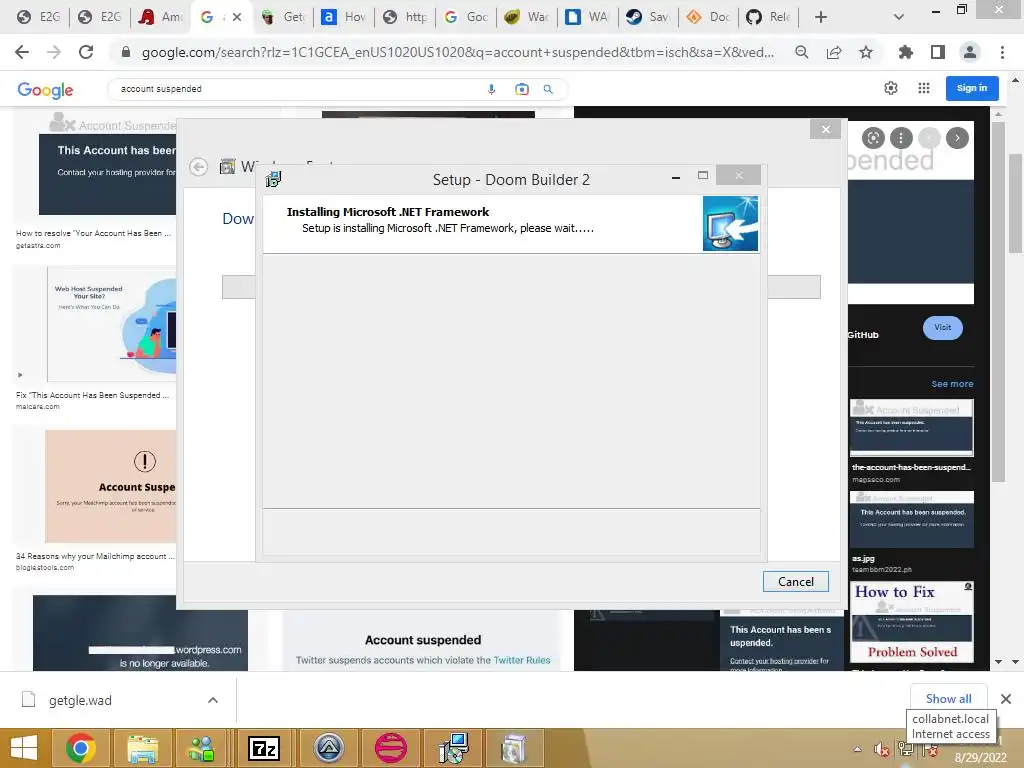Image resolution: width=1024 pixels, height=768 pixels.
Task: Click 'Show all' downloads
Action: tap(948, 699)
